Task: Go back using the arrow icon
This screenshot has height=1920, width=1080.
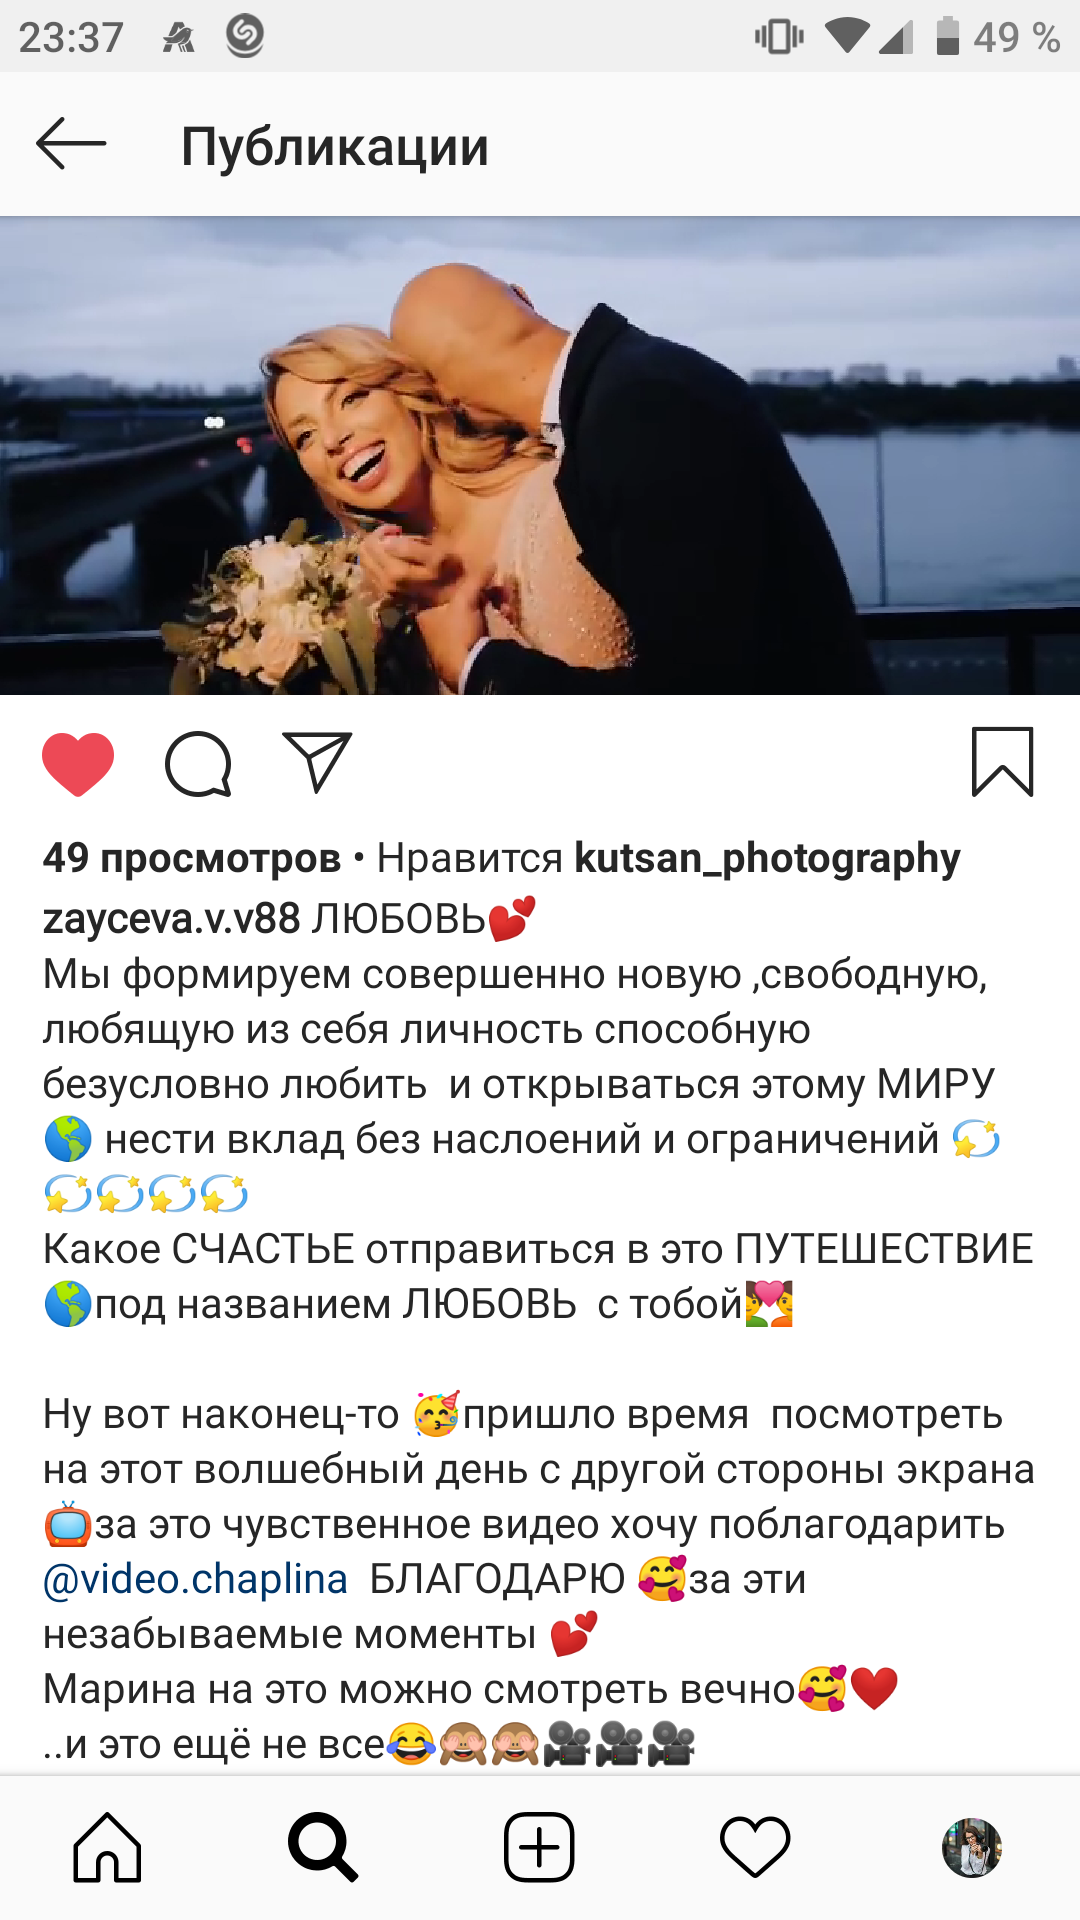Action: point(71,144)
